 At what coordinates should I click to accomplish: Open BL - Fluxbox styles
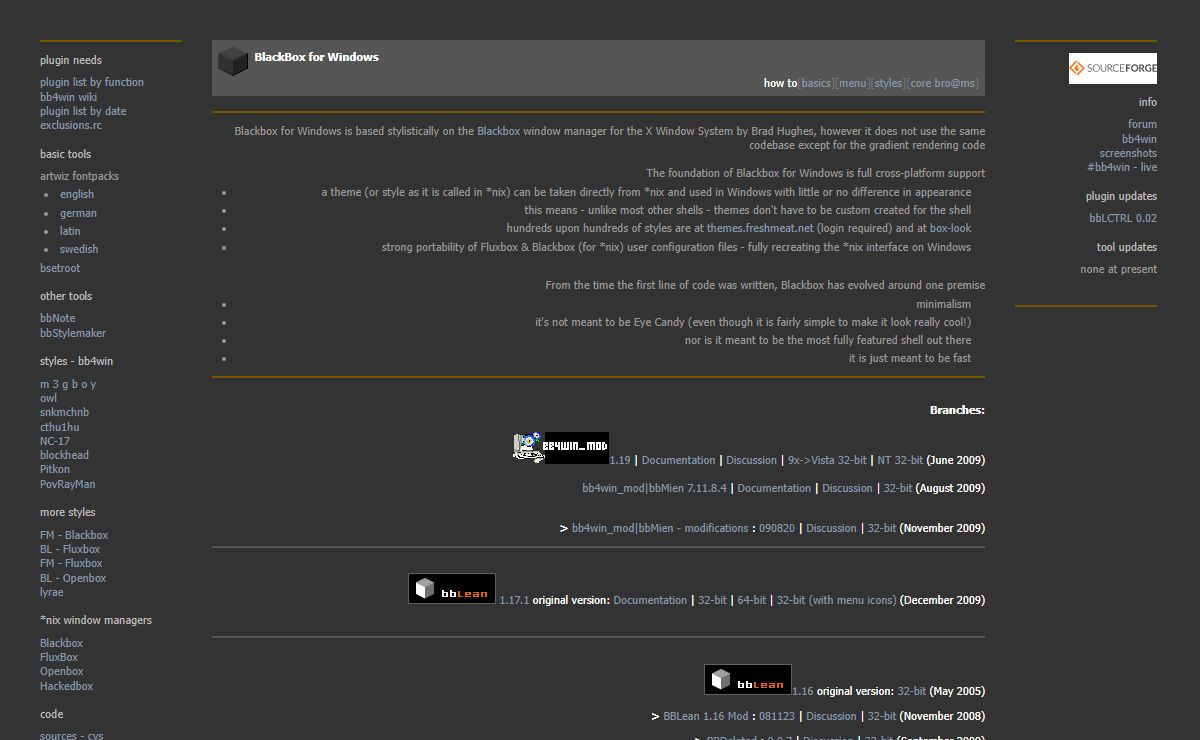[70, 549]
